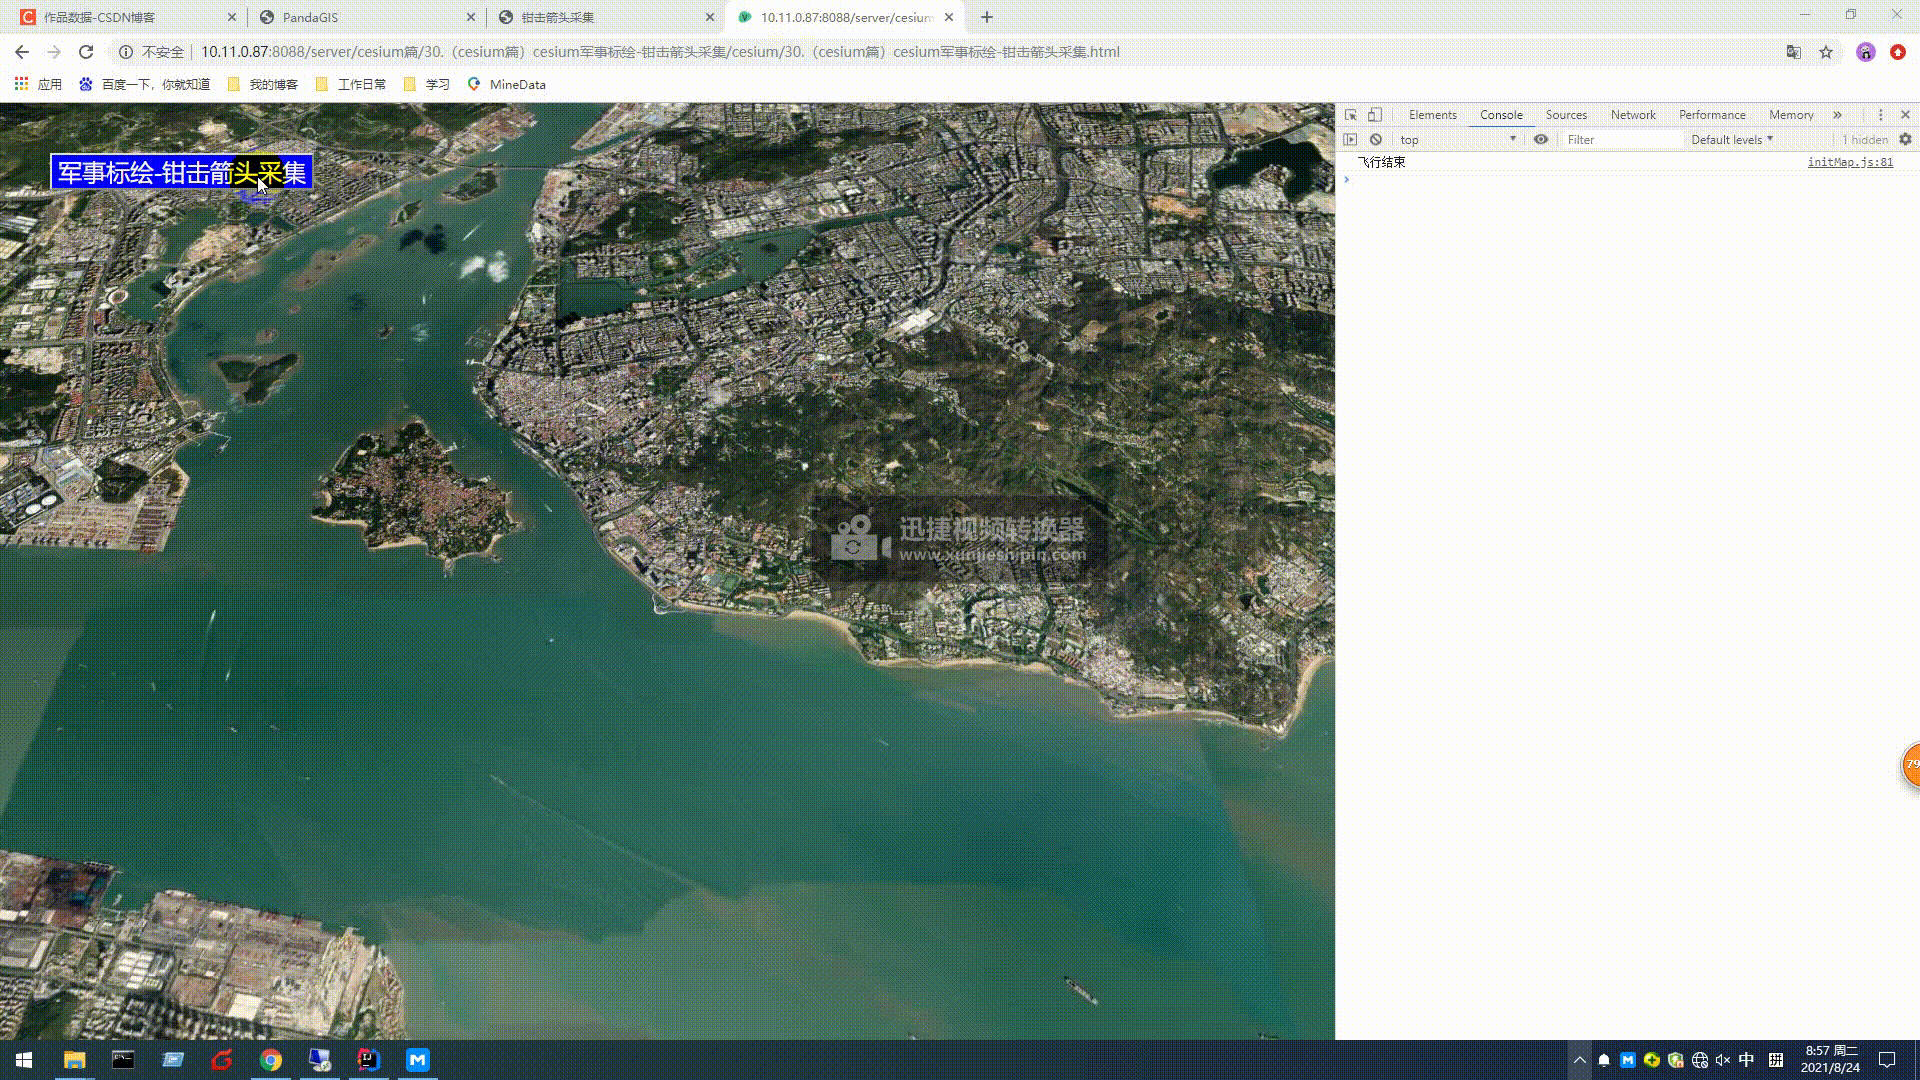Viewport: 1920px width, 1080px height.
Task: Activate the inspect element picker icon
Action: [1351, 115]
